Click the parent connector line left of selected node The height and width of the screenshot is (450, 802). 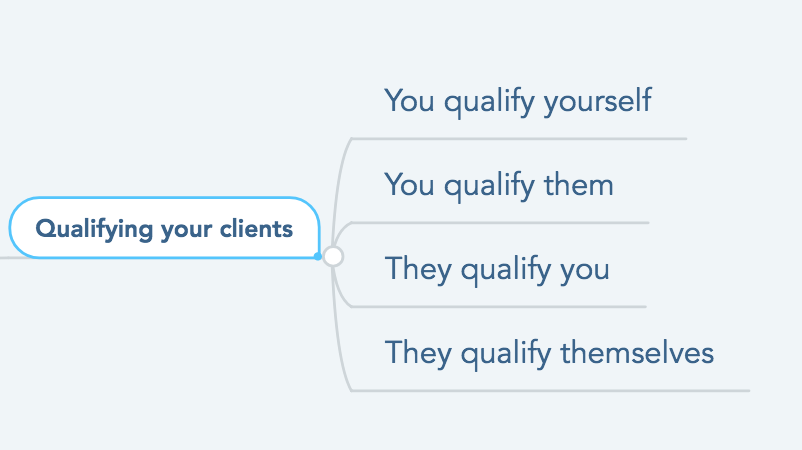[x=5, y=258]
